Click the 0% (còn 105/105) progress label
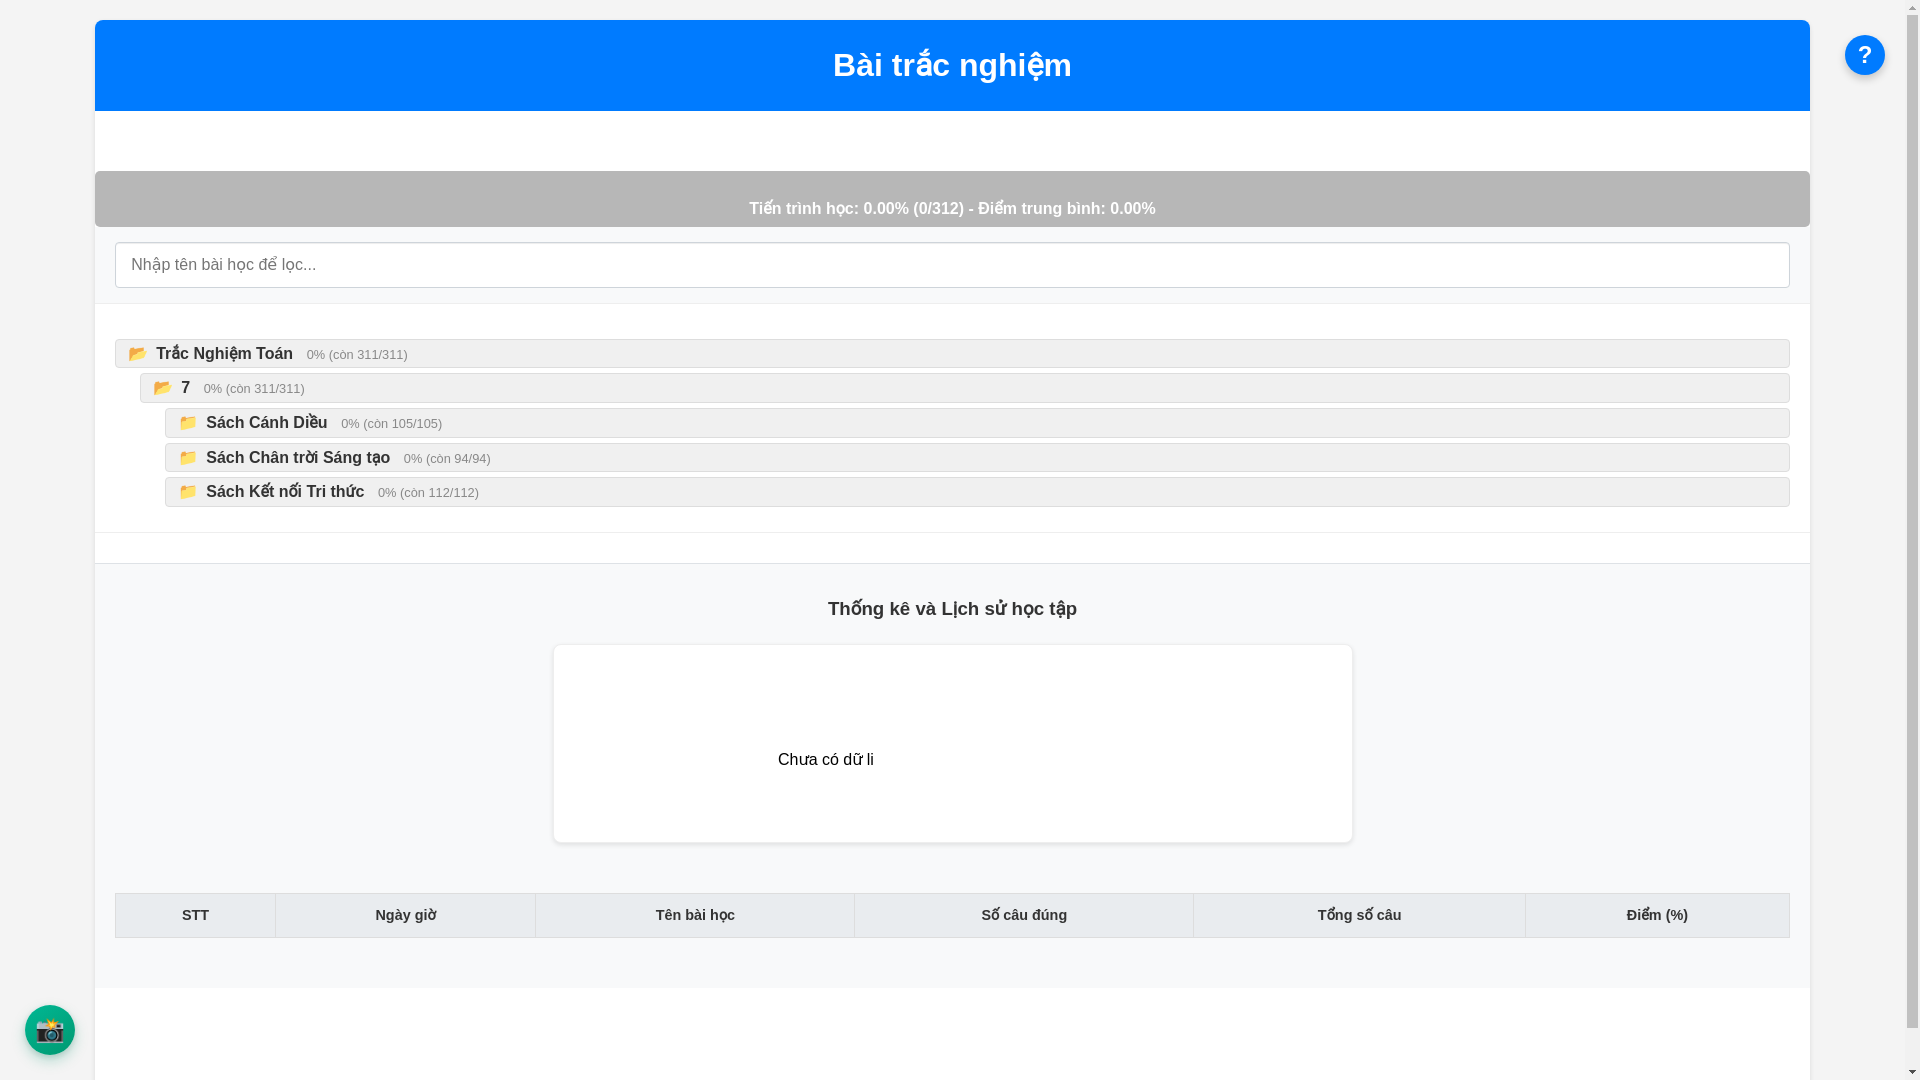 [391, 424]
